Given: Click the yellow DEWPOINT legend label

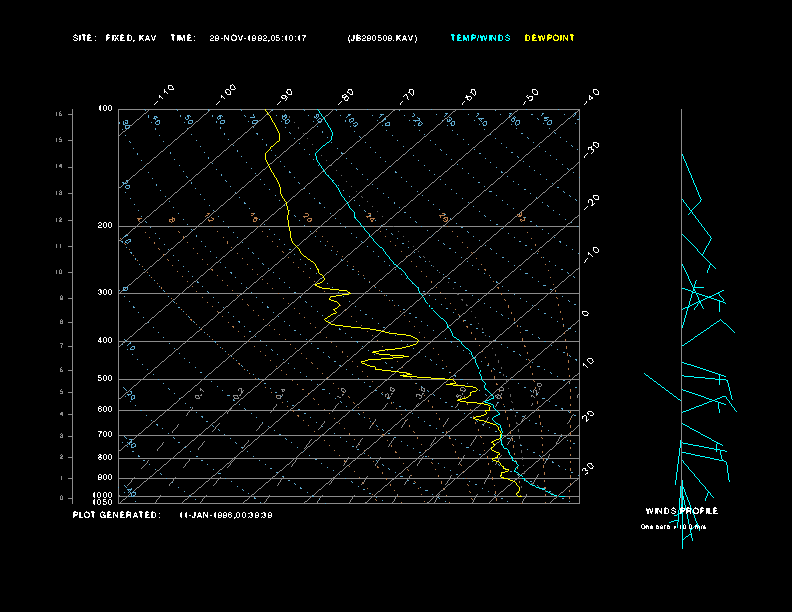Looking at the screenshot, I should pyautogui.click(x=549, y=38).
